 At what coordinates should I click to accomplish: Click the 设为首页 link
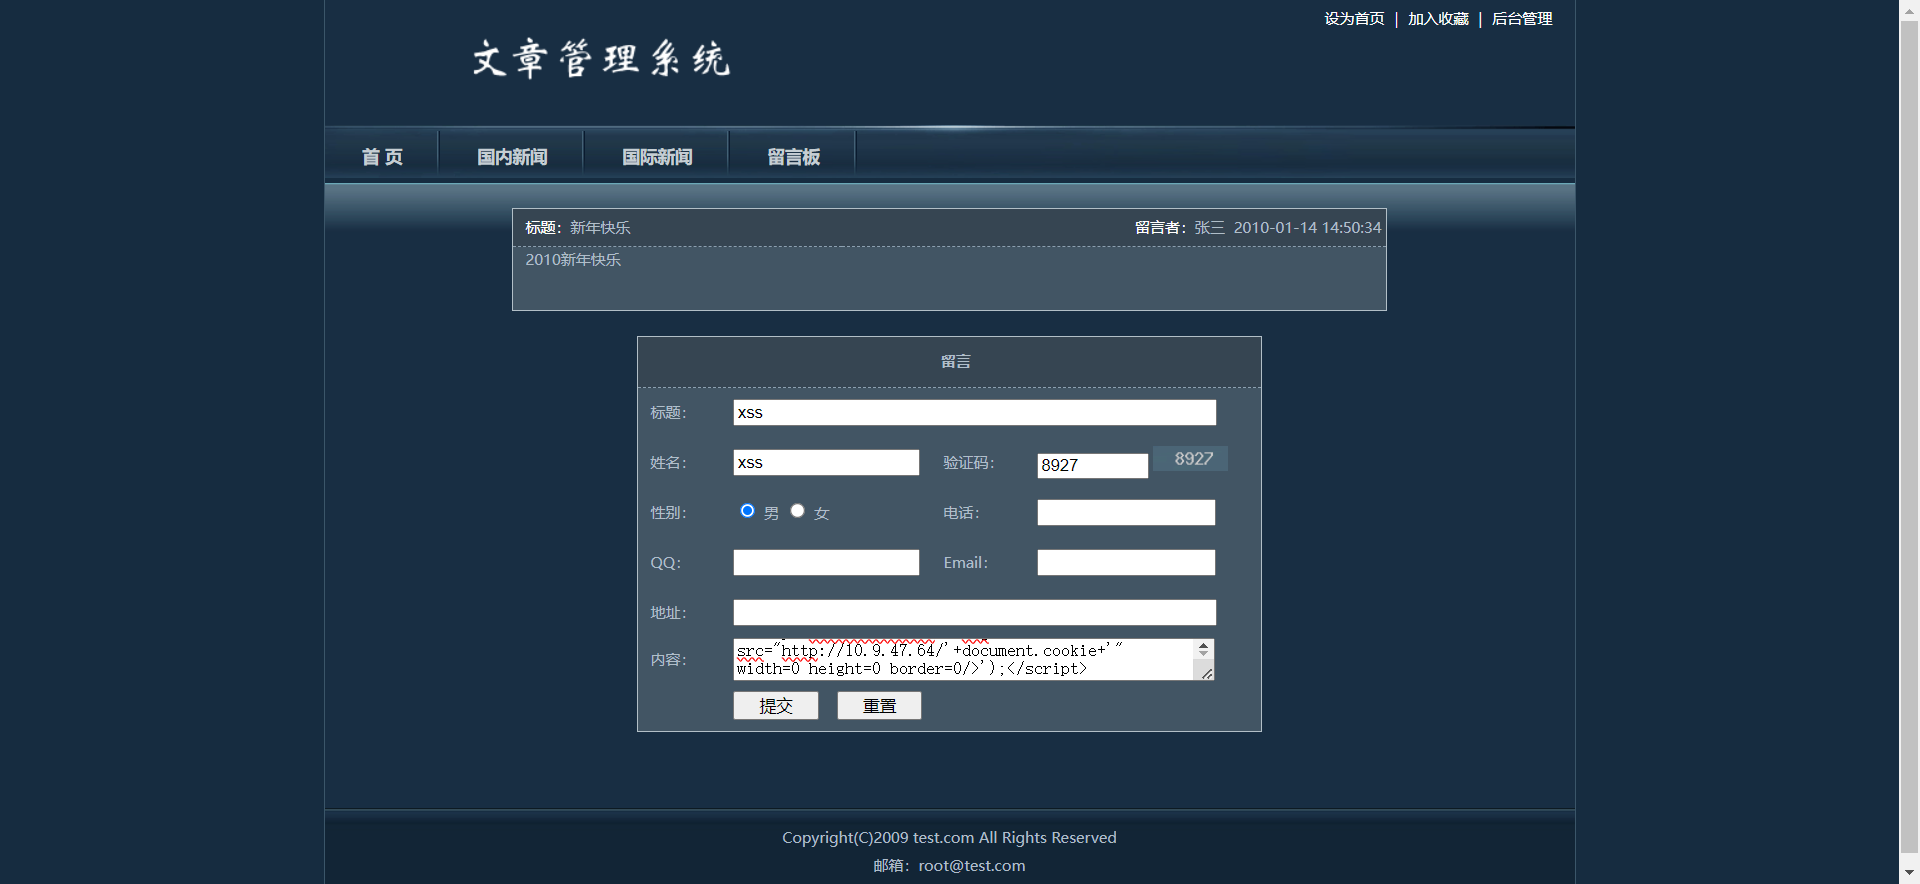pos(1354,19)
